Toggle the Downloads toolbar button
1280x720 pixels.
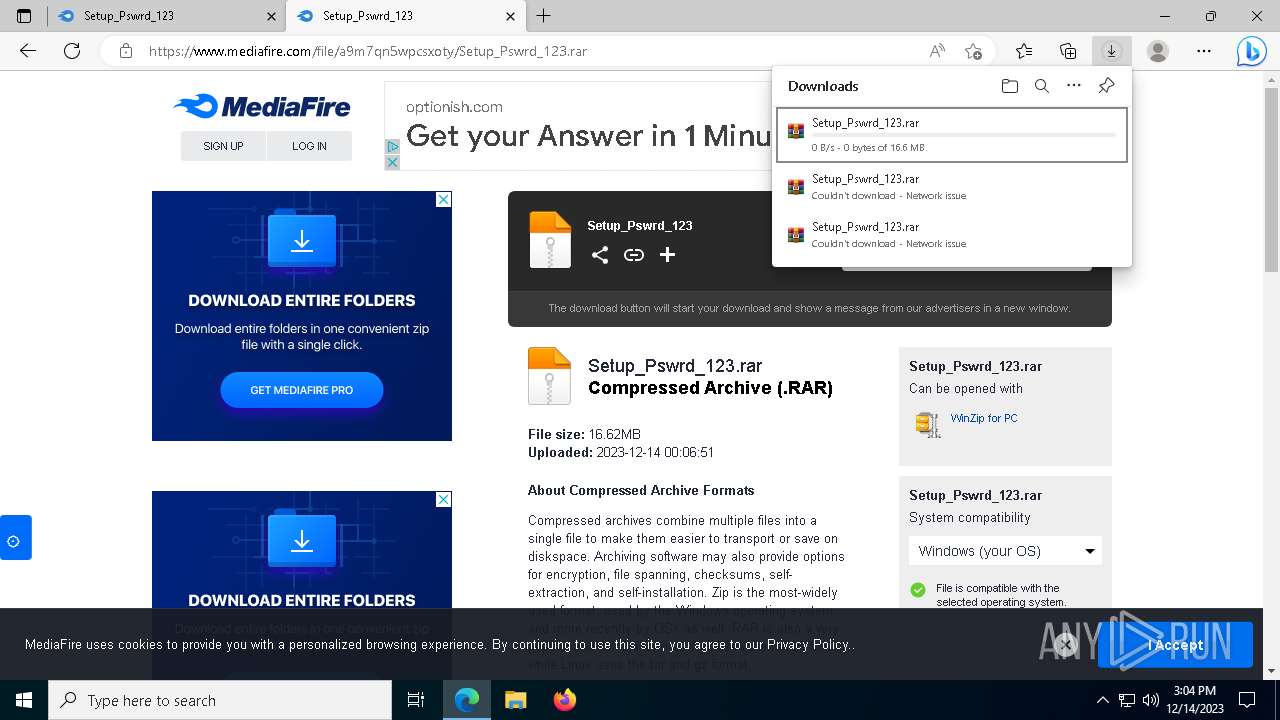click(1111, 51)
